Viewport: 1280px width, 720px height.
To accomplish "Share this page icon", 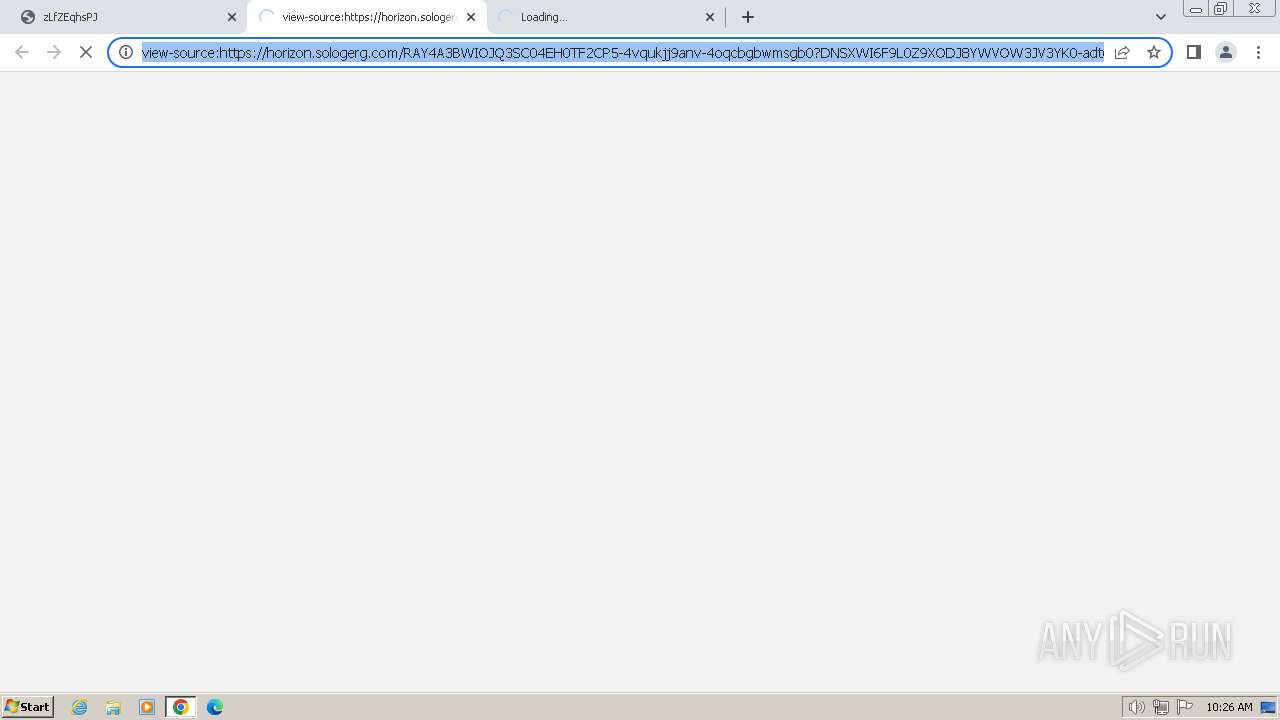I will pos(1122,52).
